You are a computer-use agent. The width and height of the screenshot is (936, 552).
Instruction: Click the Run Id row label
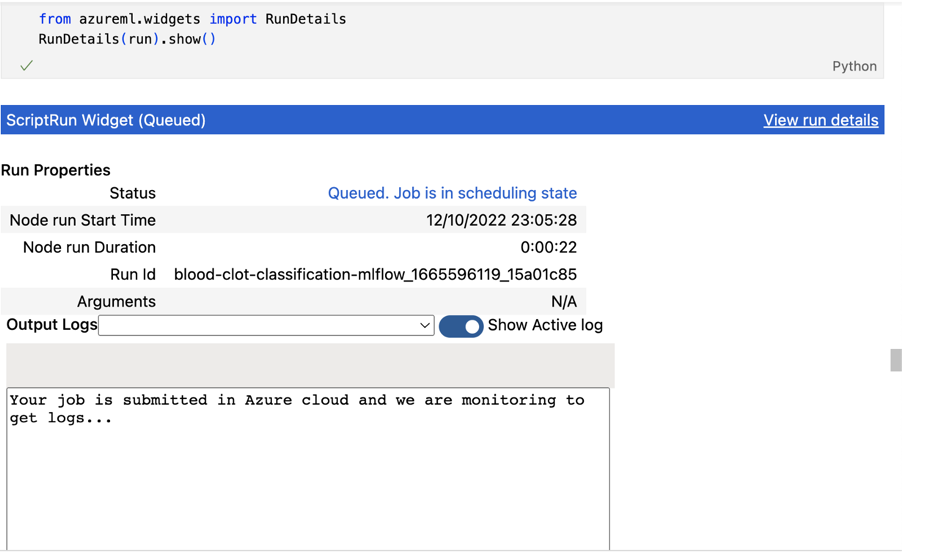click(133, 274)
